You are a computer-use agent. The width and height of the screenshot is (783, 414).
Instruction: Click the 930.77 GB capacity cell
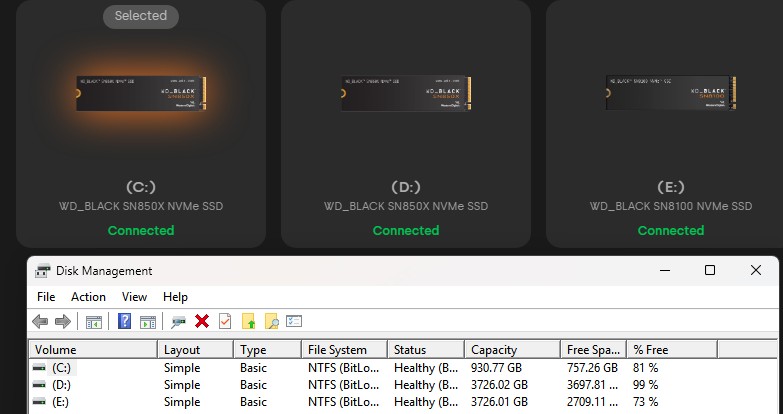pos(496,368)
